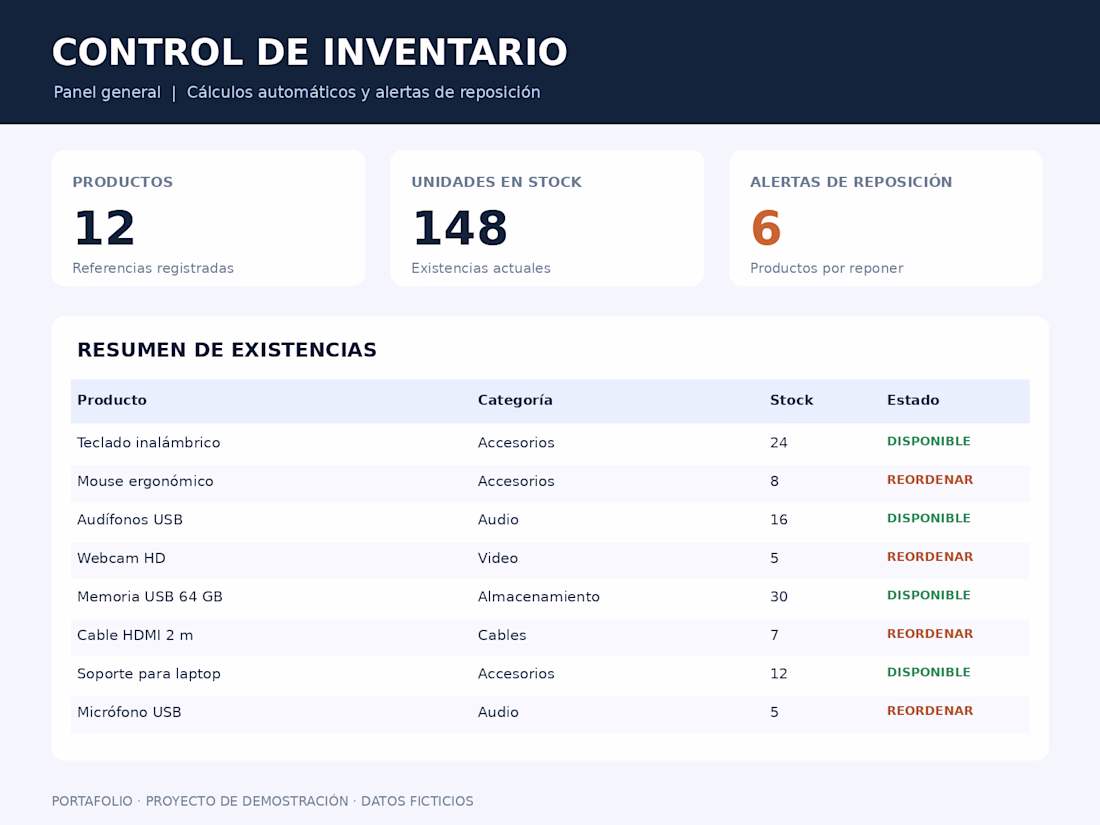This screenshot has height=825, width=1100.
Task: Click the "Existencias actuales" caption
Action: tap(481, 268)
